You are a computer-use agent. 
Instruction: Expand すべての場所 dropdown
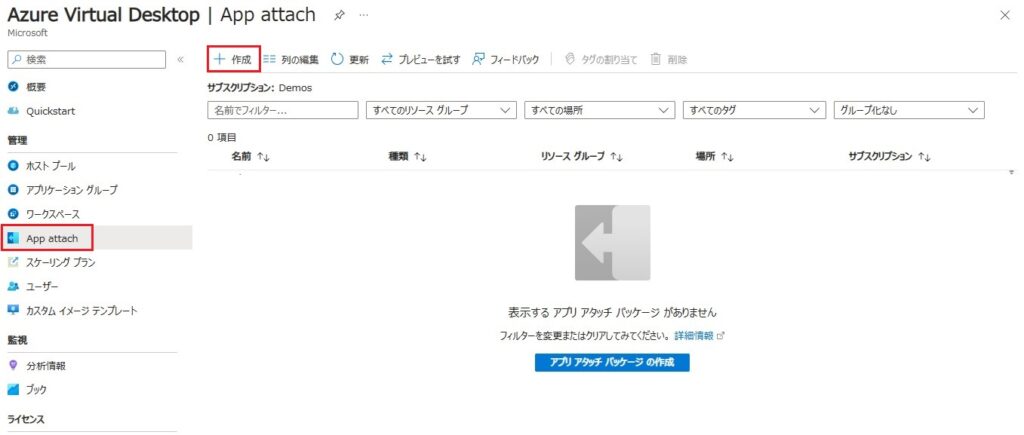click(600, 110)
